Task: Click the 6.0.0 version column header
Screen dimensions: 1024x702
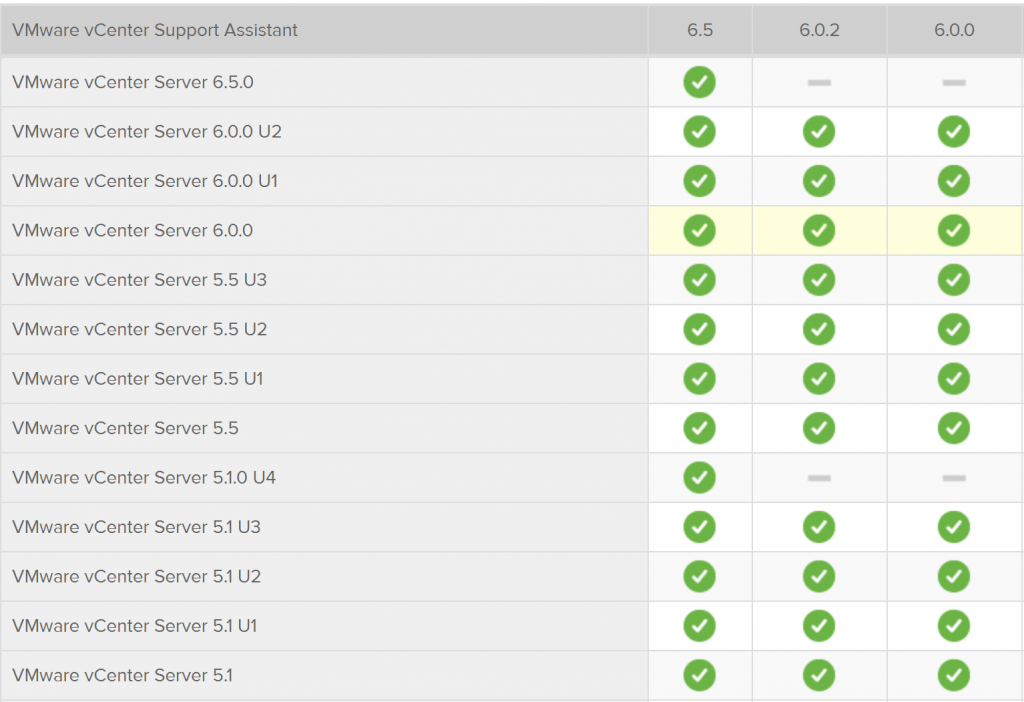Action: (954, 30)
